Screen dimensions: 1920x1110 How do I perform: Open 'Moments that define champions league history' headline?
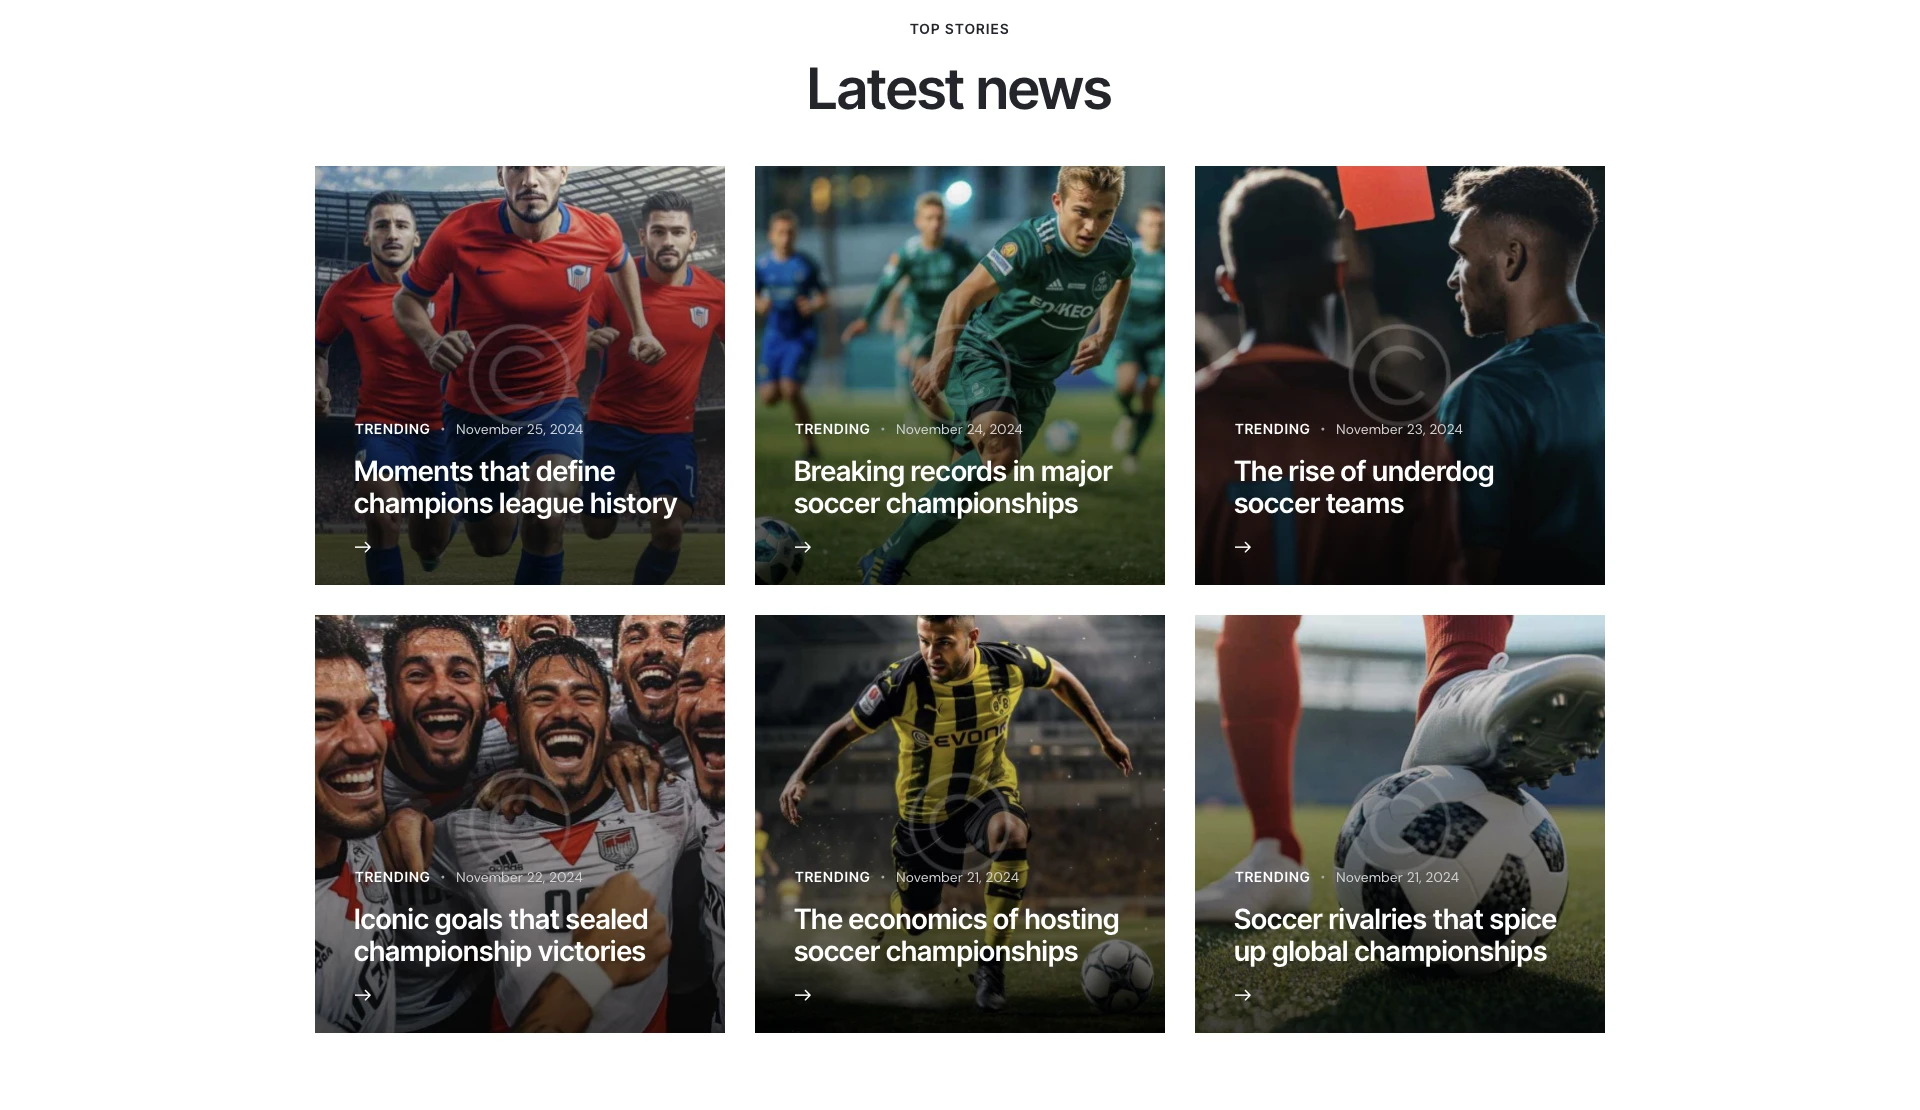point(515,487)
